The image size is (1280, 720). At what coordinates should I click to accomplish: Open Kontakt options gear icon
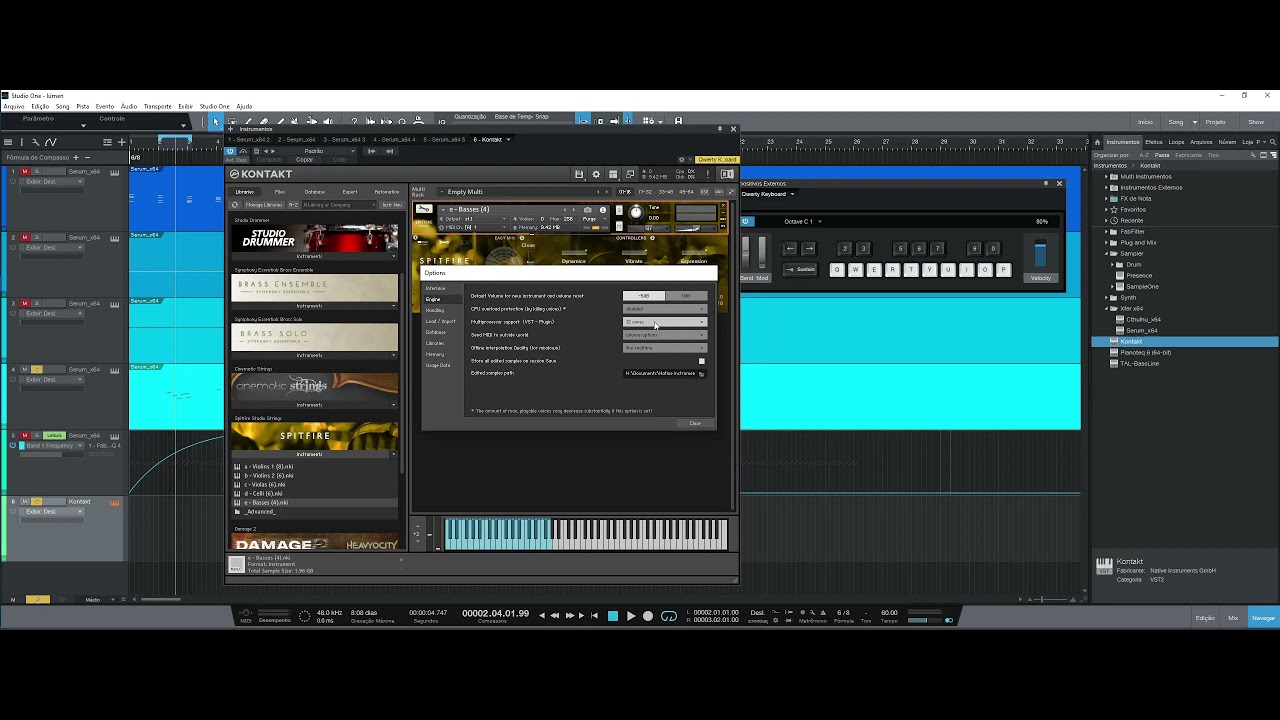[596, 174]
